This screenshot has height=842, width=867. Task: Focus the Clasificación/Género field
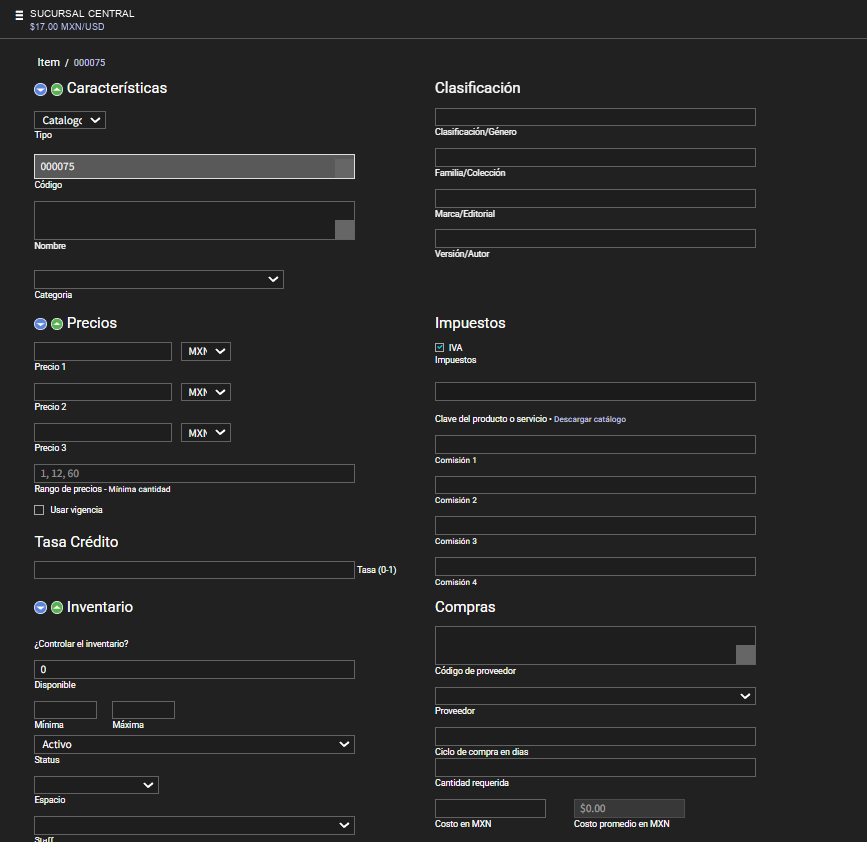coord(595,117)
